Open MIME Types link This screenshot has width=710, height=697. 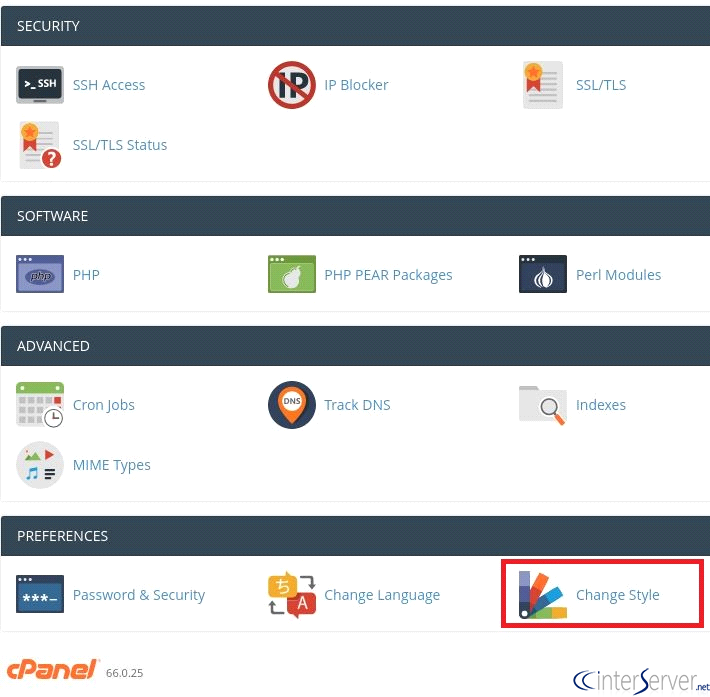[x=112, y=466]
